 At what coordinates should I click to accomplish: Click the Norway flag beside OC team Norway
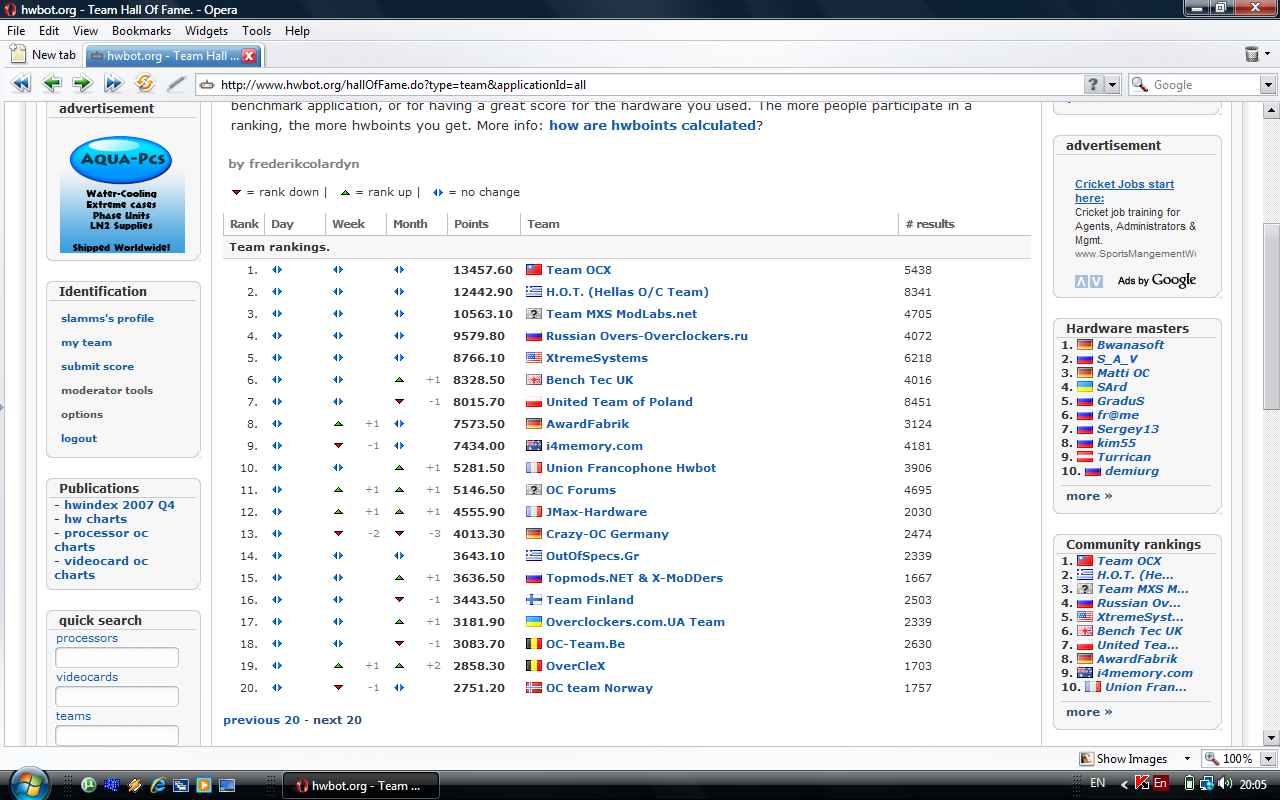534,688
